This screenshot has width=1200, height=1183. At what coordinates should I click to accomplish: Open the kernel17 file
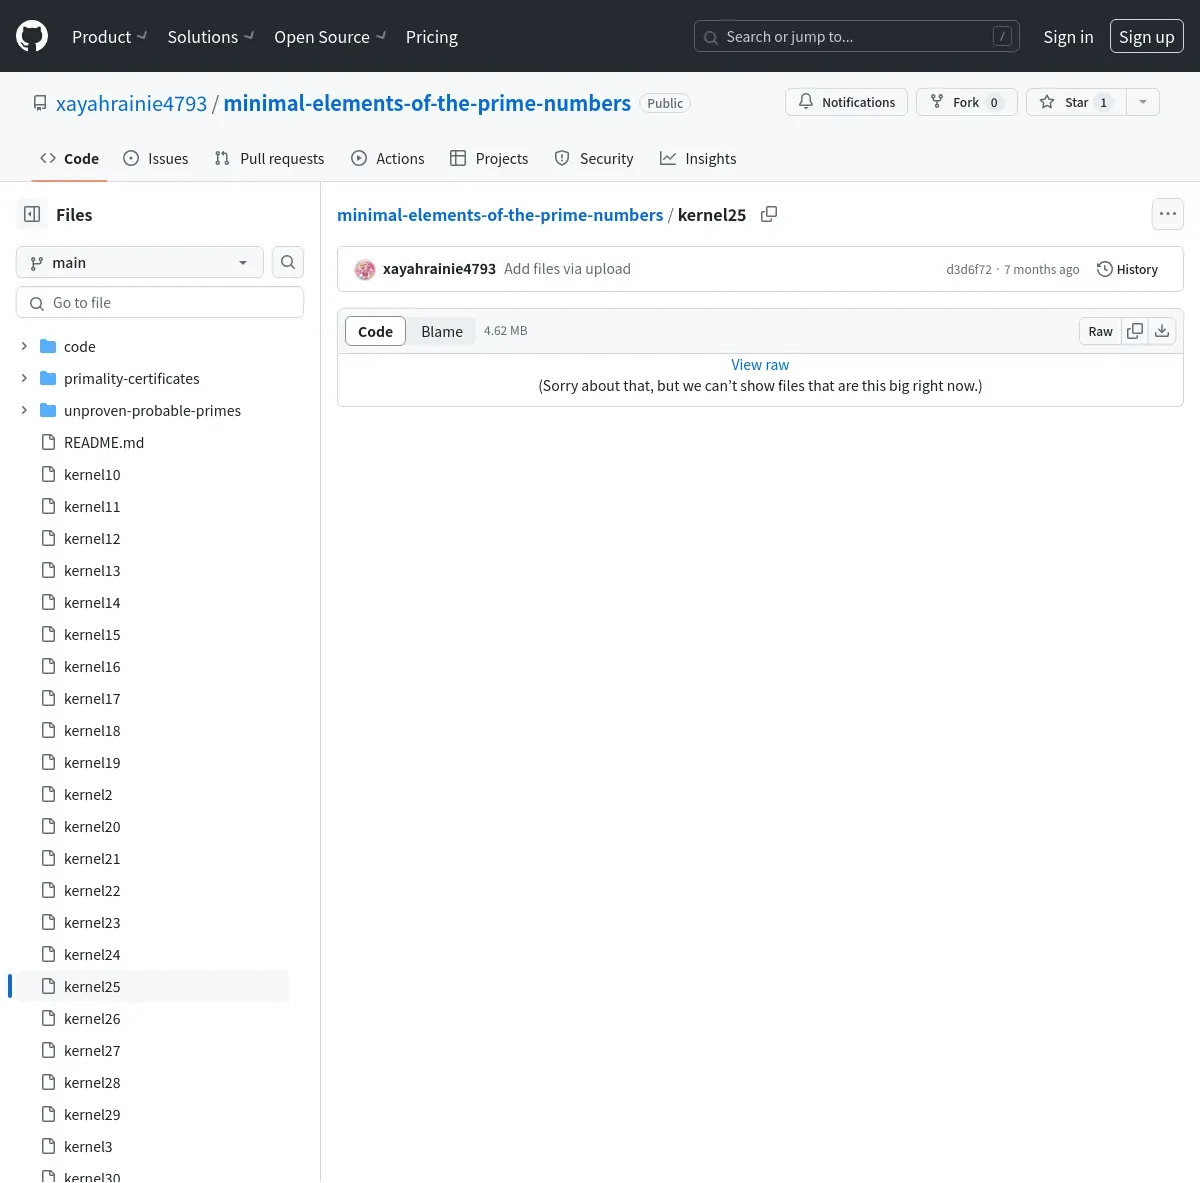tap(92, 699)
